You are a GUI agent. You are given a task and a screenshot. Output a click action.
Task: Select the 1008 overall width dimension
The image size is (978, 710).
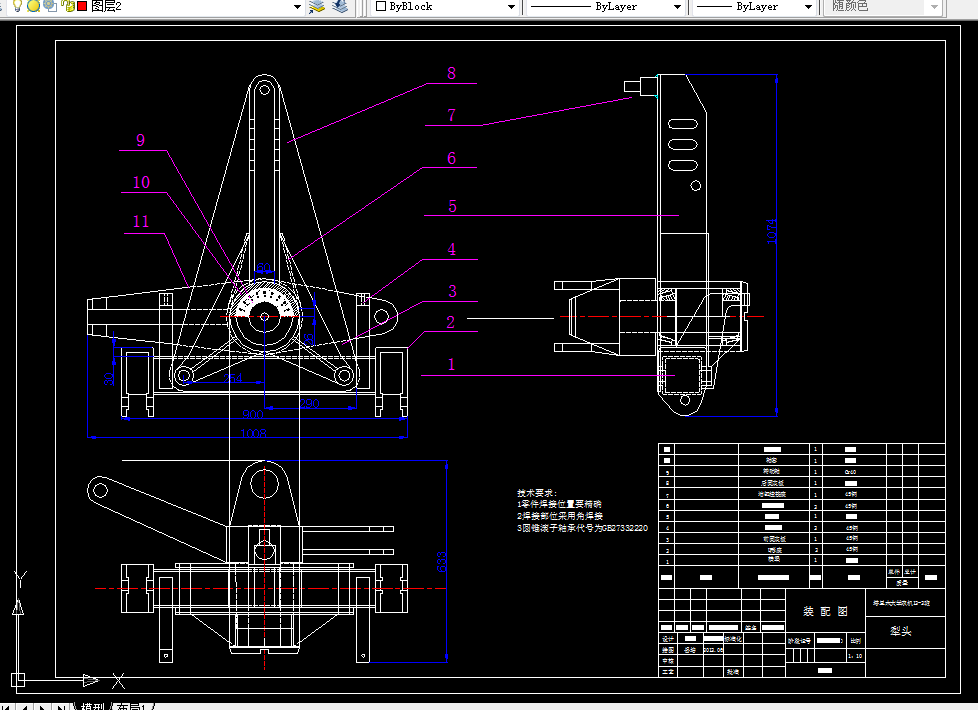pos(253,433)
